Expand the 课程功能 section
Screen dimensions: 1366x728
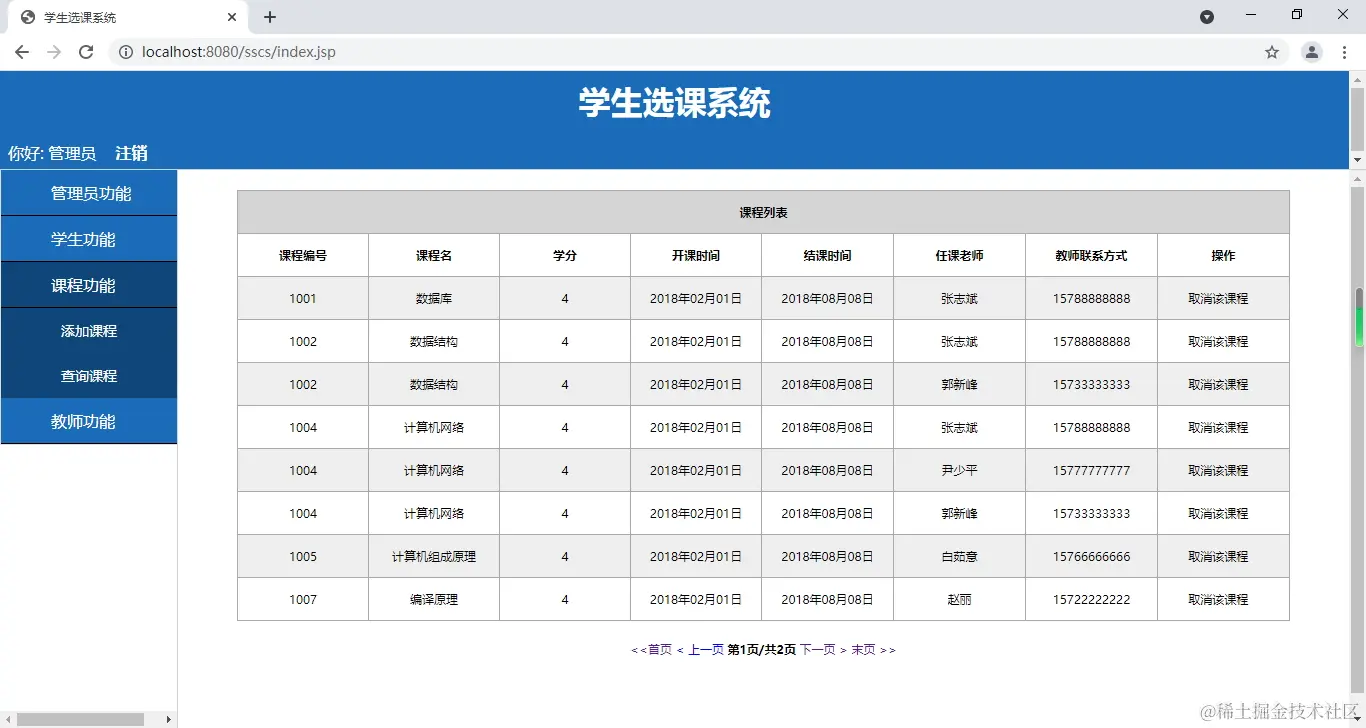[88, 284]
